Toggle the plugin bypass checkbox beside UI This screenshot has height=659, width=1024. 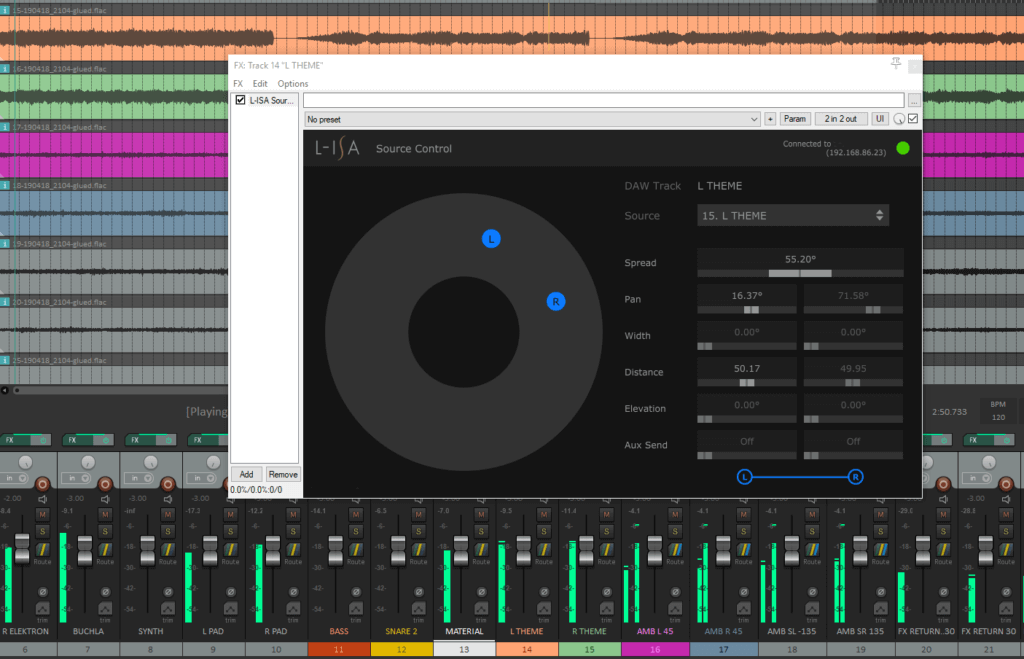point(913,118)
